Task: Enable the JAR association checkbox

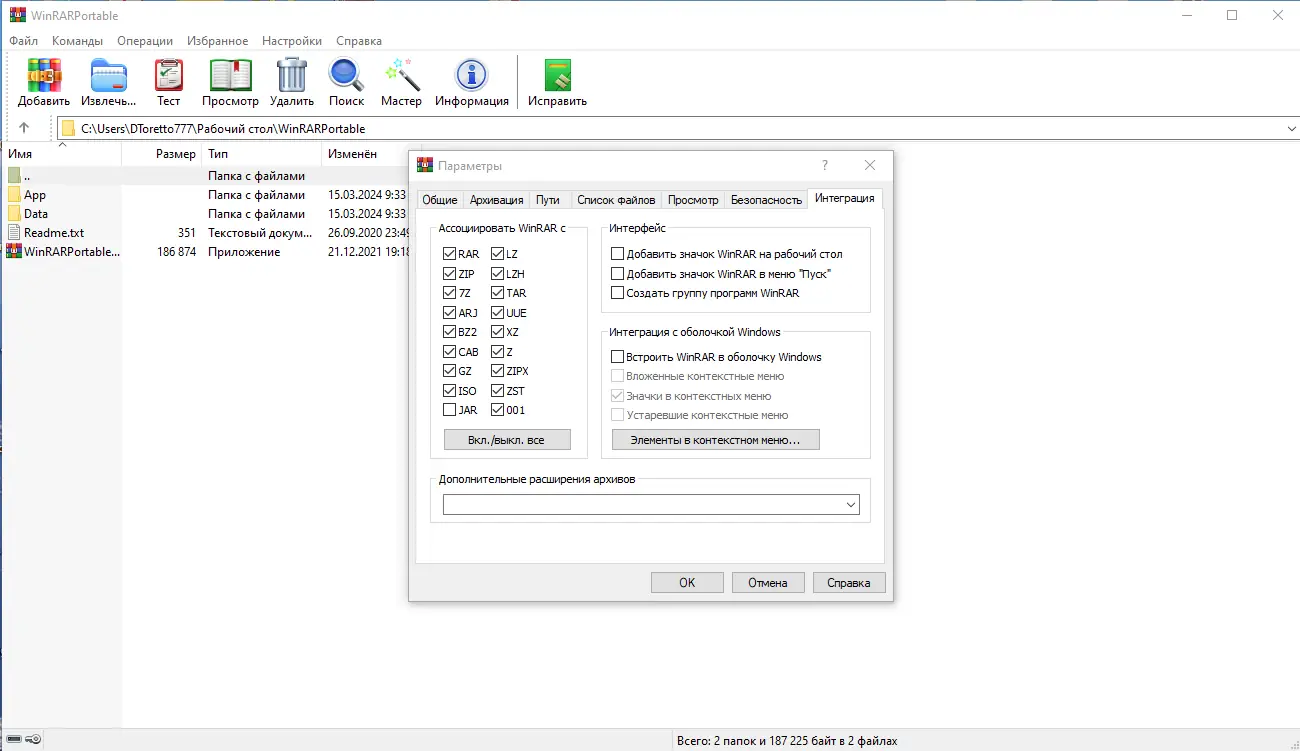Action: coord(450,410)
